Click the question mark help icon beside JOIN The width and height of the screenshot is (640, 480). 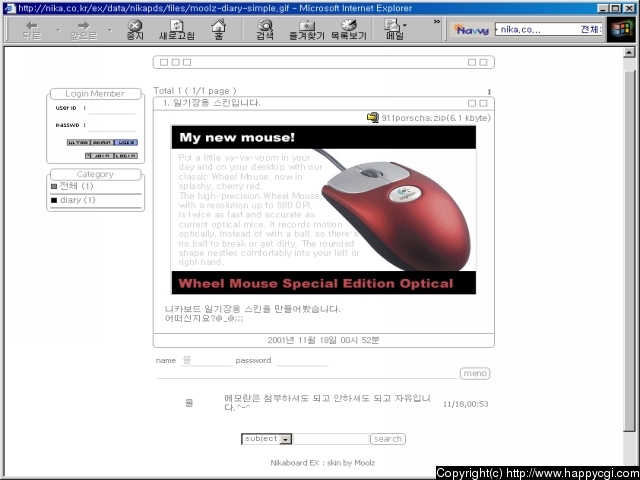[88, 156]
